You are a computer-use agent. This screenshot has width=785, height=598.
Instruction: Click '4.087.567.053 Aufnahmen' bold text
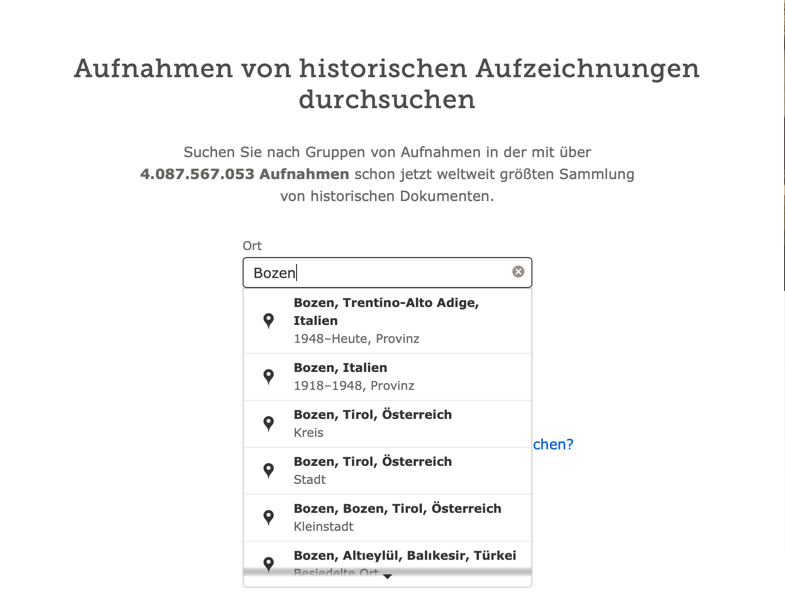click(244, 174)
